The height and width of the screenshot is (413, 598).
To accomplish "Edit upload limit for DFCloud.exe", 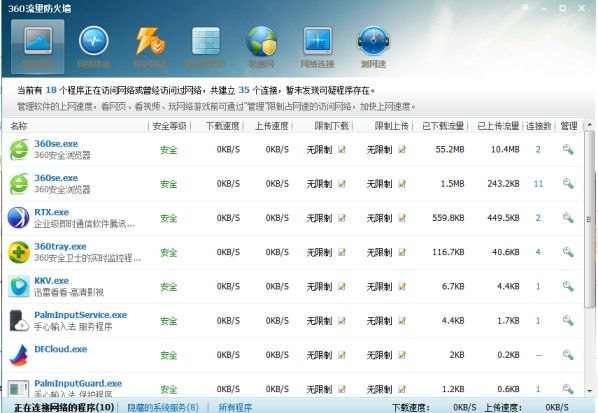I will 402,355.
